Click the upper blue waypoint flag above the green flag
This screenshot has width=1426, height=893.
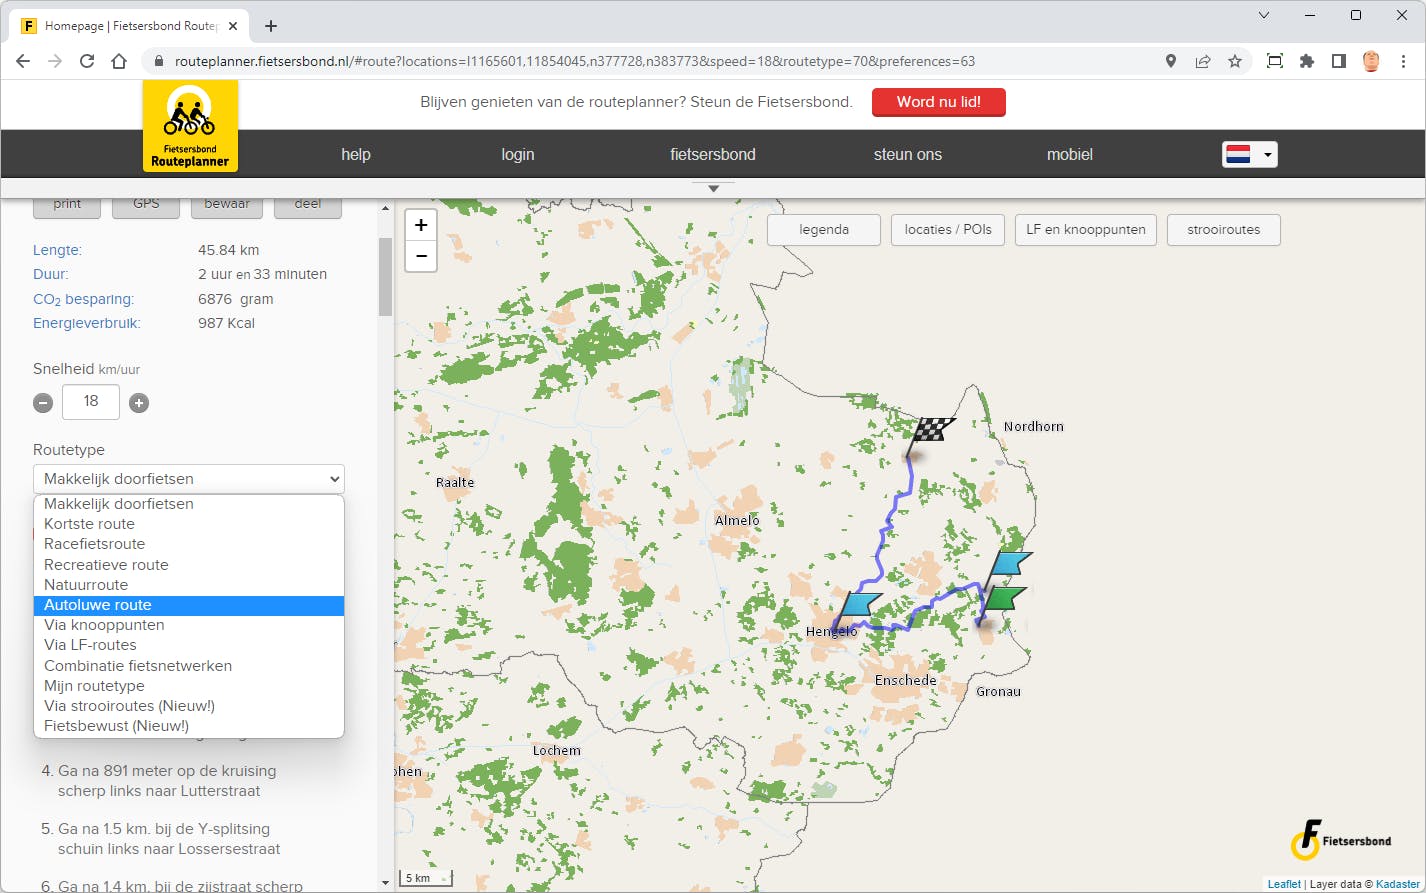click(x=1009, y=565)
